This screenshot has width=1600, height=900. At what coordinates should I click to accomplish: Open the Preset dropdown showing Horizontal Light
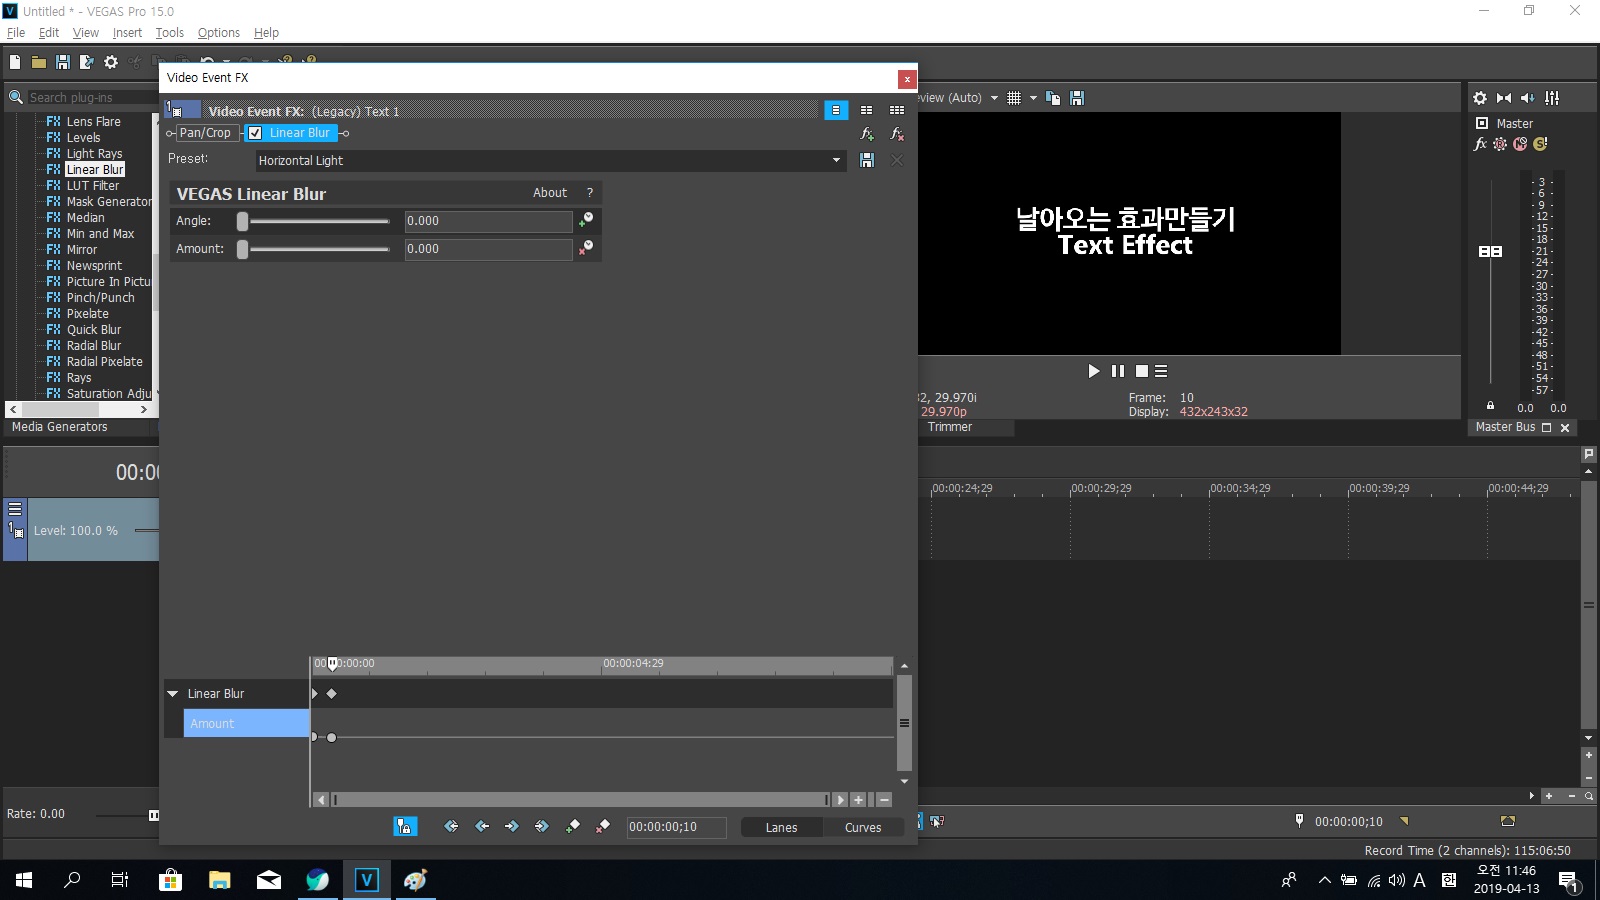pyautogui.click(x=550, y=160)
